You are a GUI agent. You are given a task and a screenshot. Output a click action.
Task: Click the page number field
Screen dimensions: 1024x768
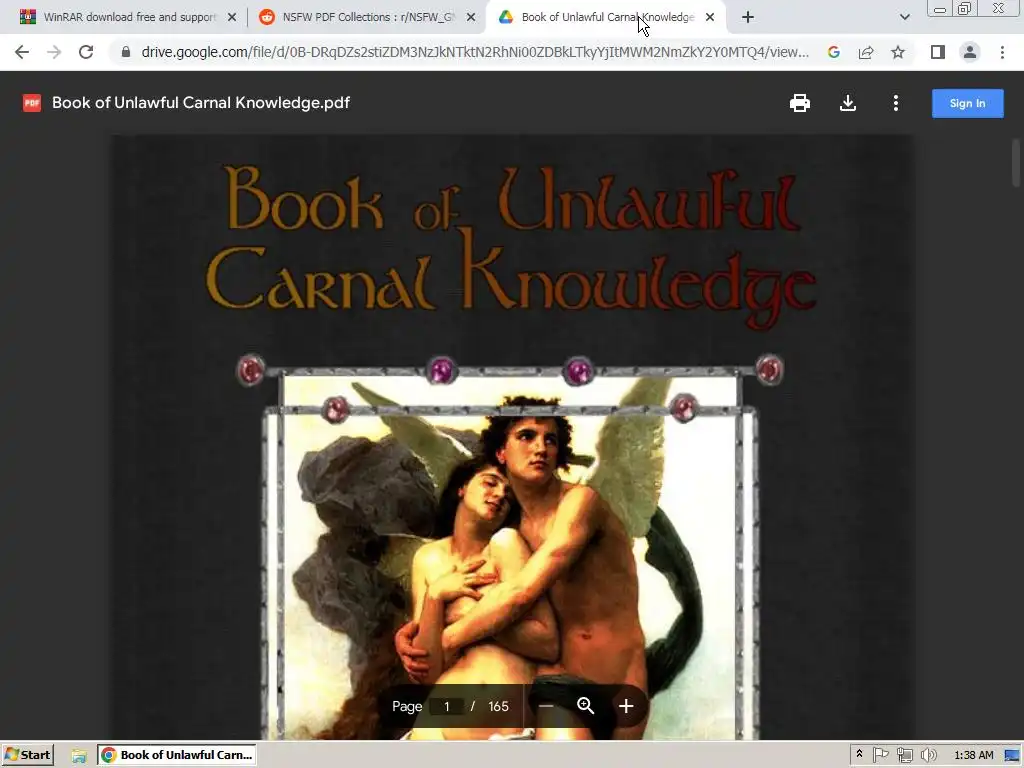pos(447,707)
